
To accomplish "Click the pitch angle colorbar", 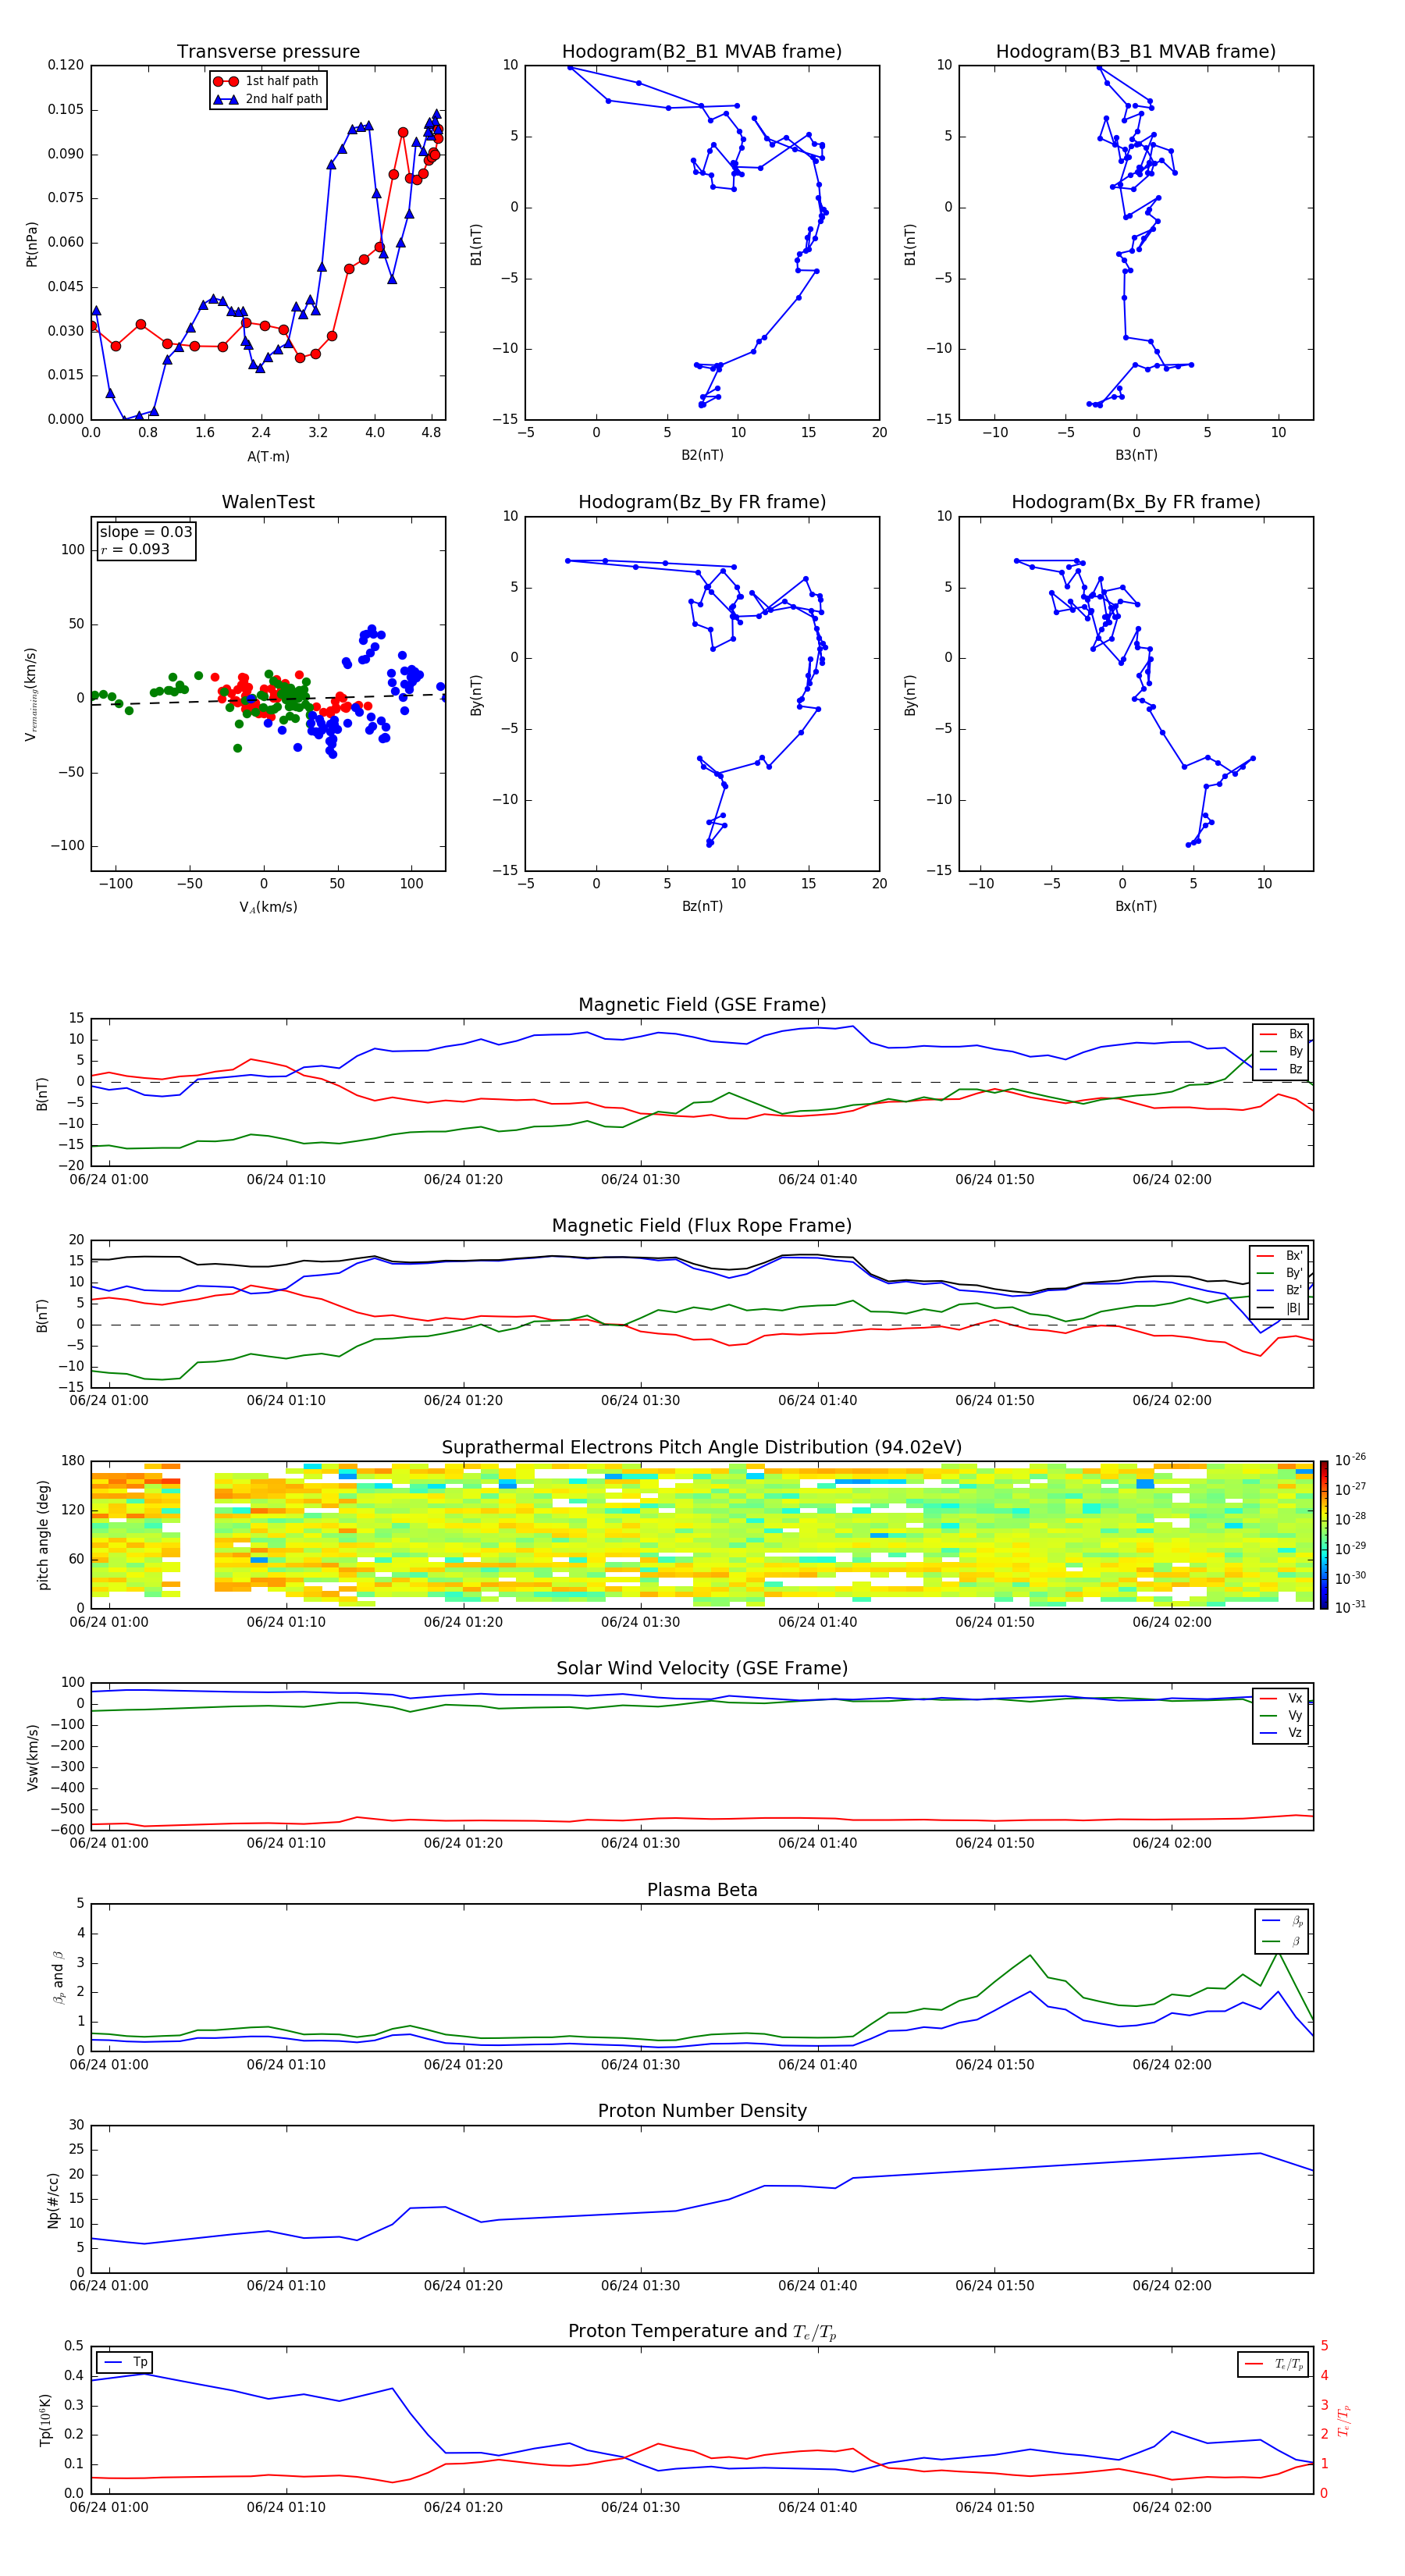I will pos(1324,1534).
